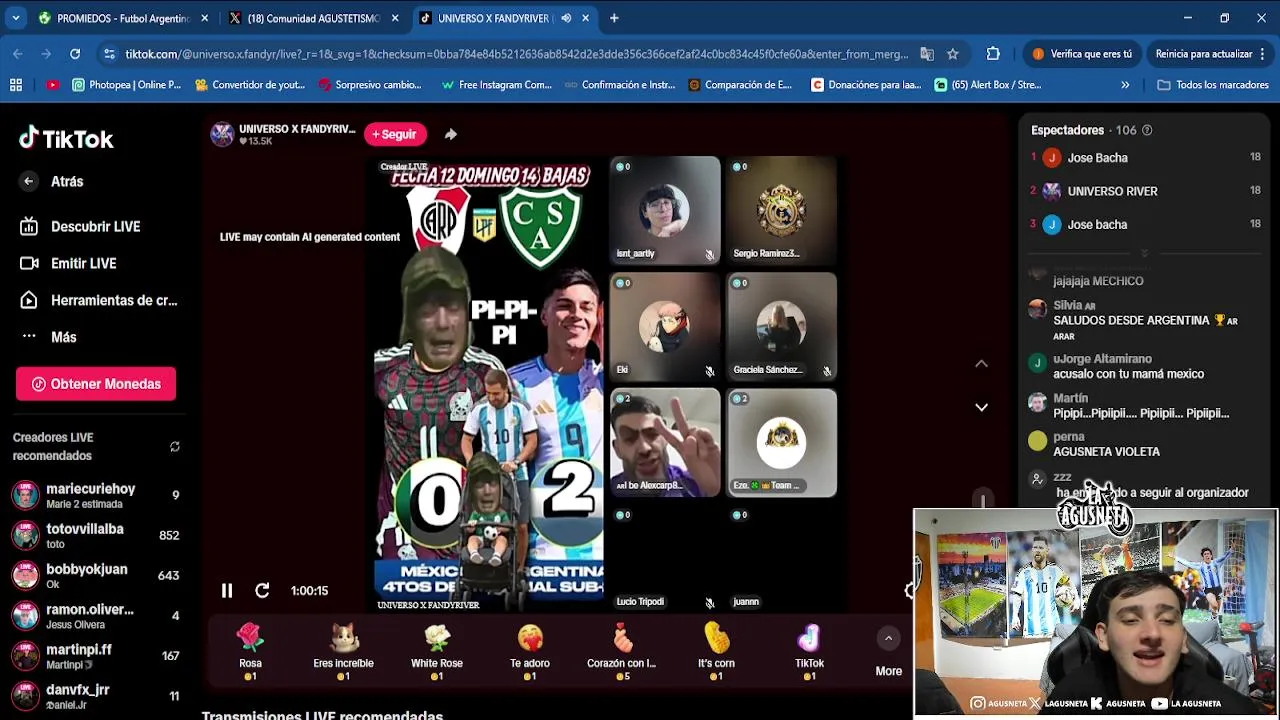Select Ezo Team guest tile
1280x720 pixels.
(782, 443)
